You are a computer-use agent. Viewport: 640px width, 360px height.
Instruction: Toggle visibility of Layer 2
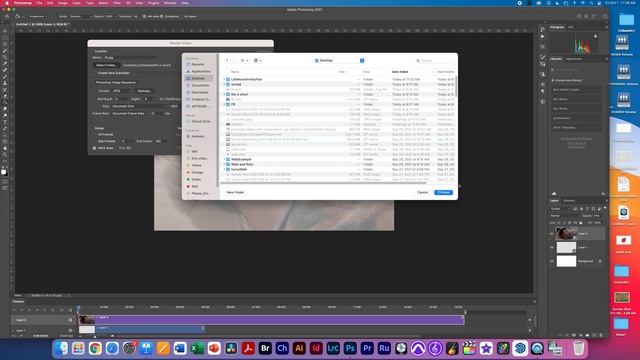pos(552,234)
